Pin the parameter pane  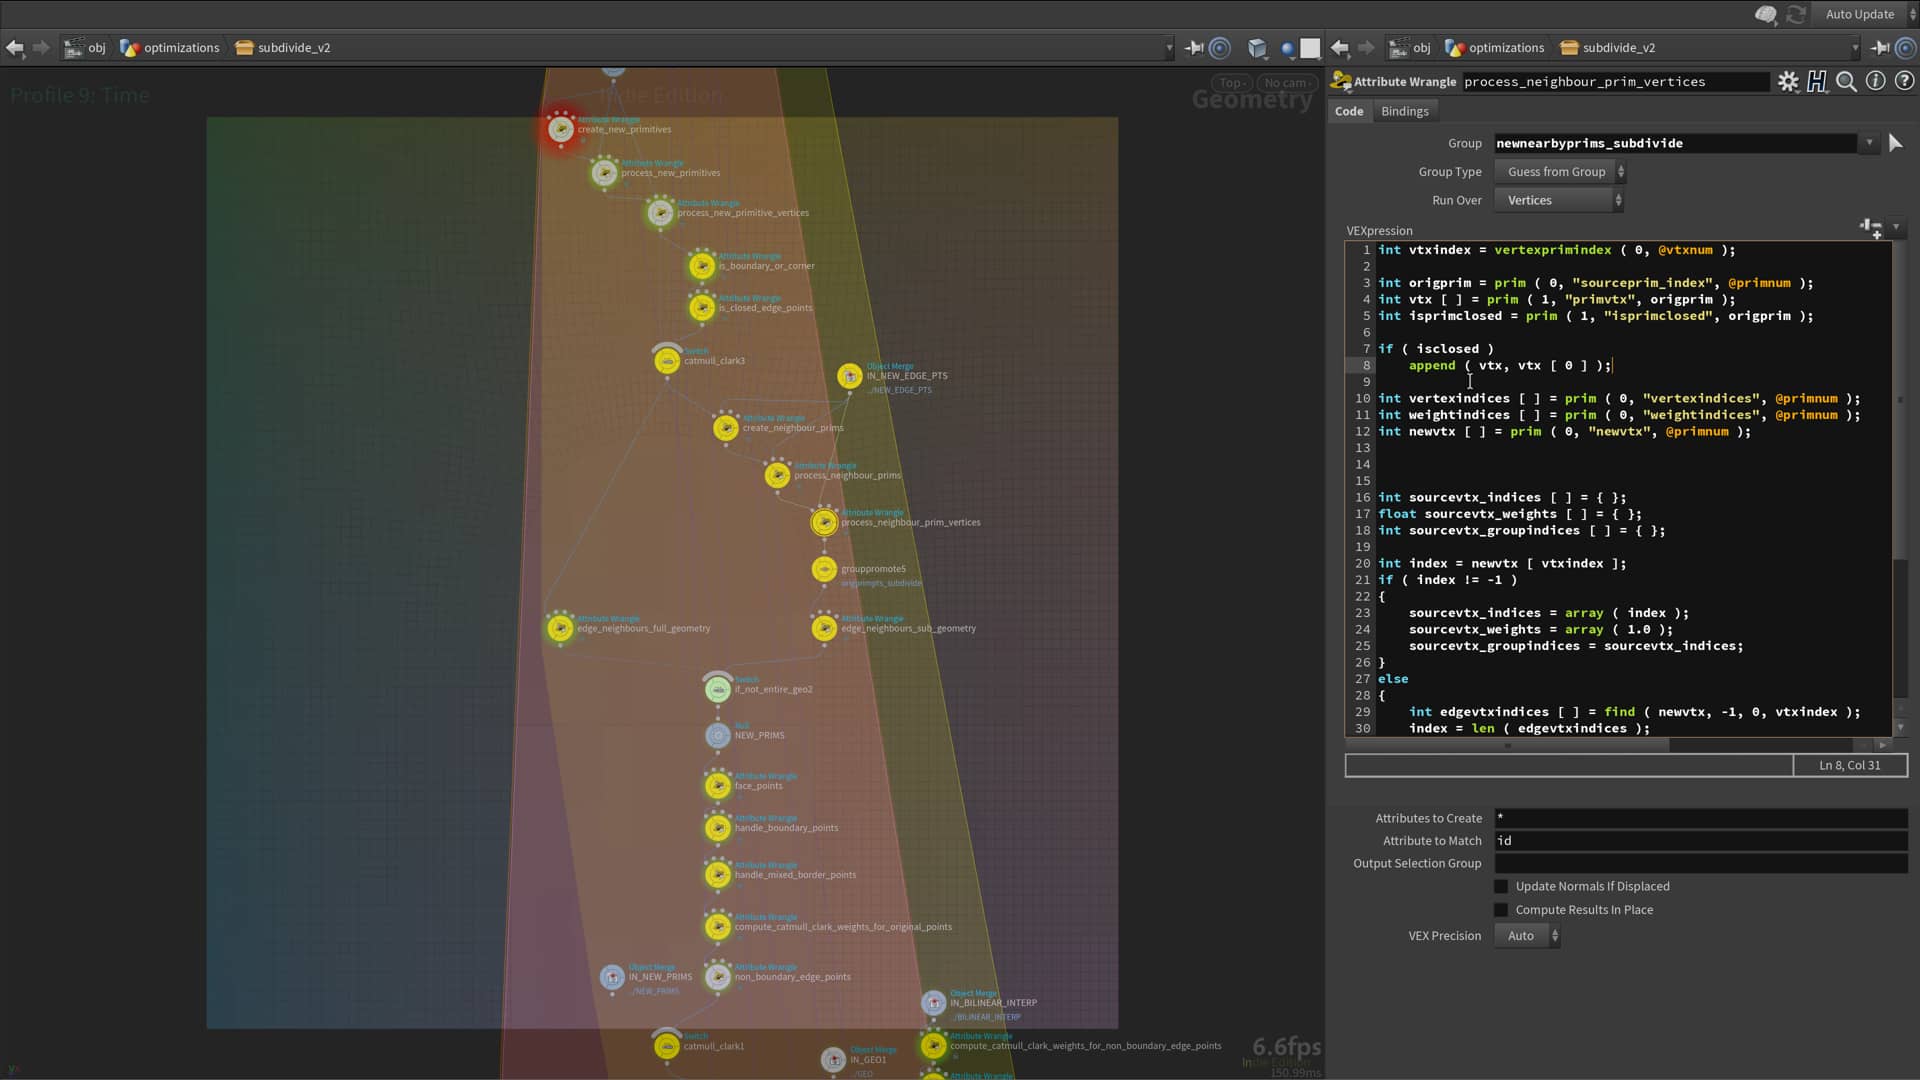pos(1879,47)
